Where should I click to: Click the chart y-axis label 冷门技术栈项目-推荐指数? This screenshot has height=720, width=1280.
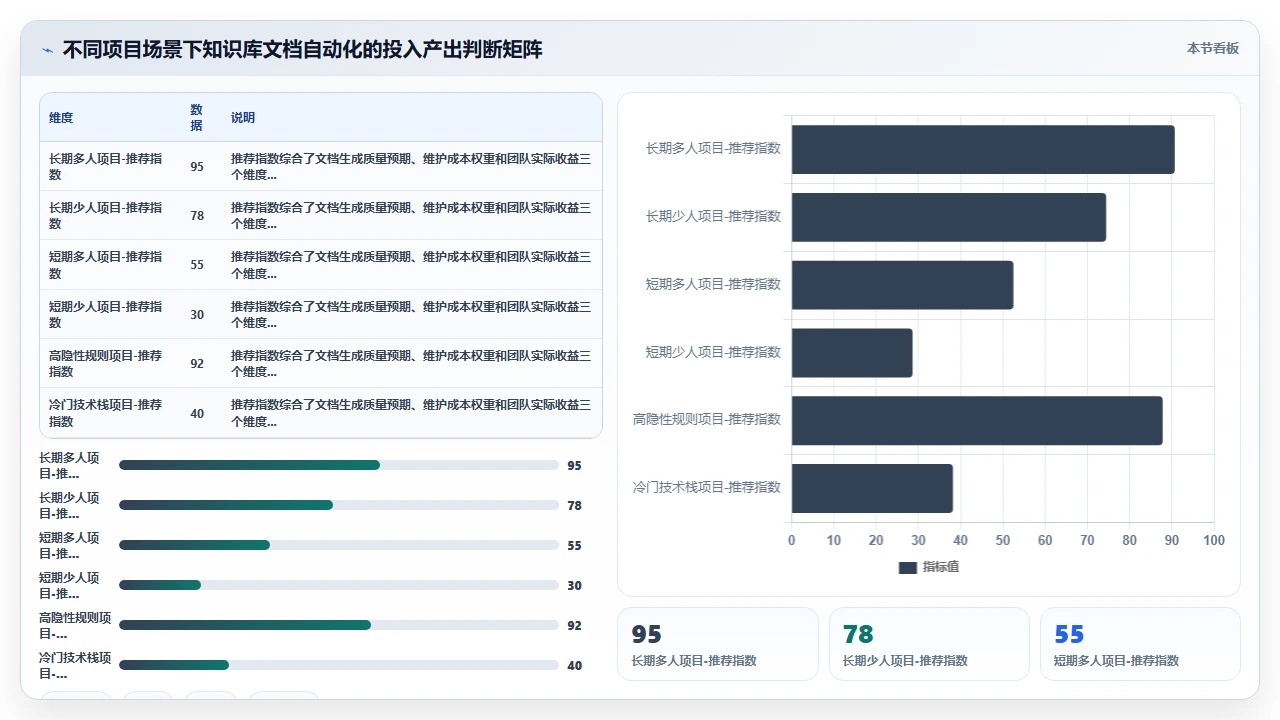706,487
